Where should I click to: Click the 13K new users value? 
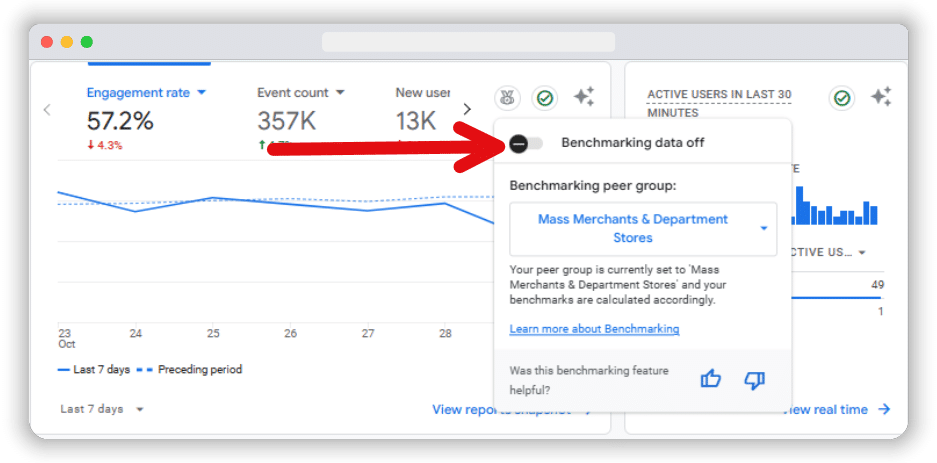(417, 121)
